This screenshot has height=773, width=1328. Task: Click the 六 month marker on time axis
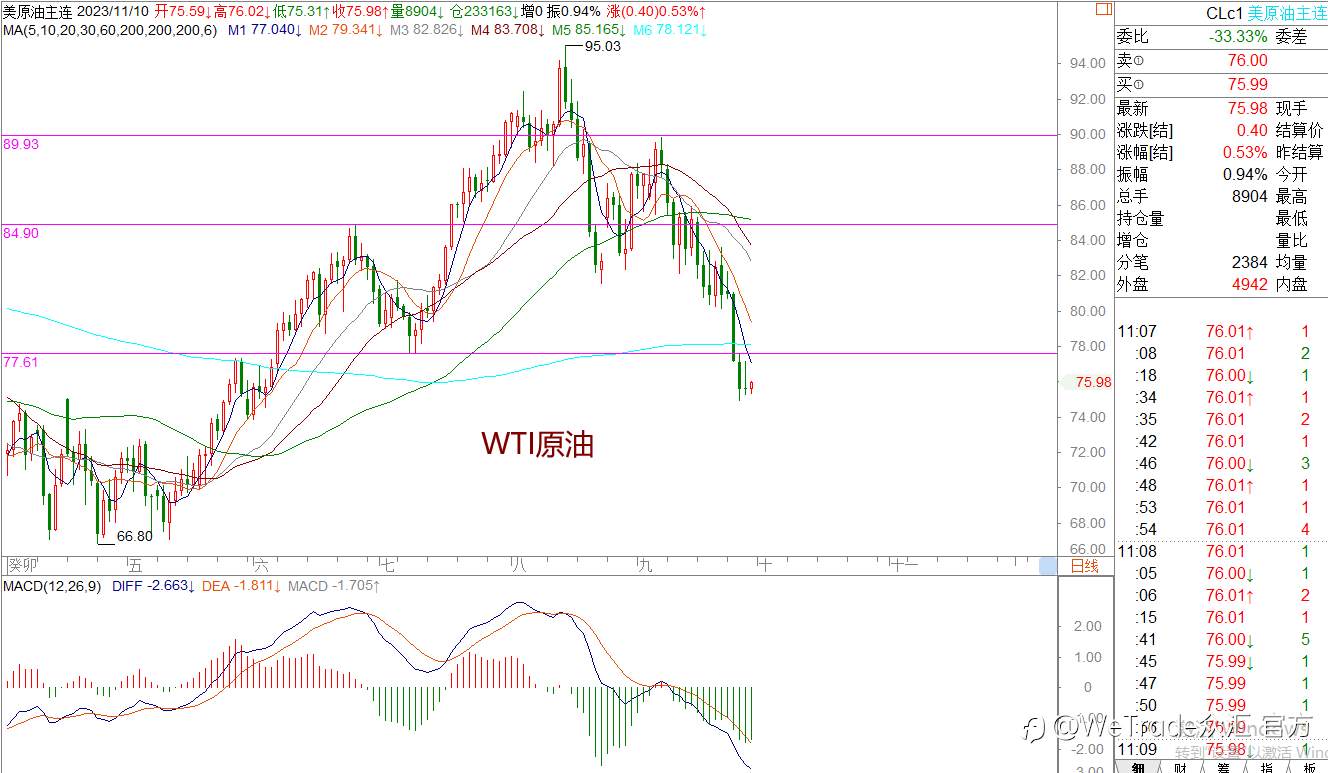click(262, 566)
